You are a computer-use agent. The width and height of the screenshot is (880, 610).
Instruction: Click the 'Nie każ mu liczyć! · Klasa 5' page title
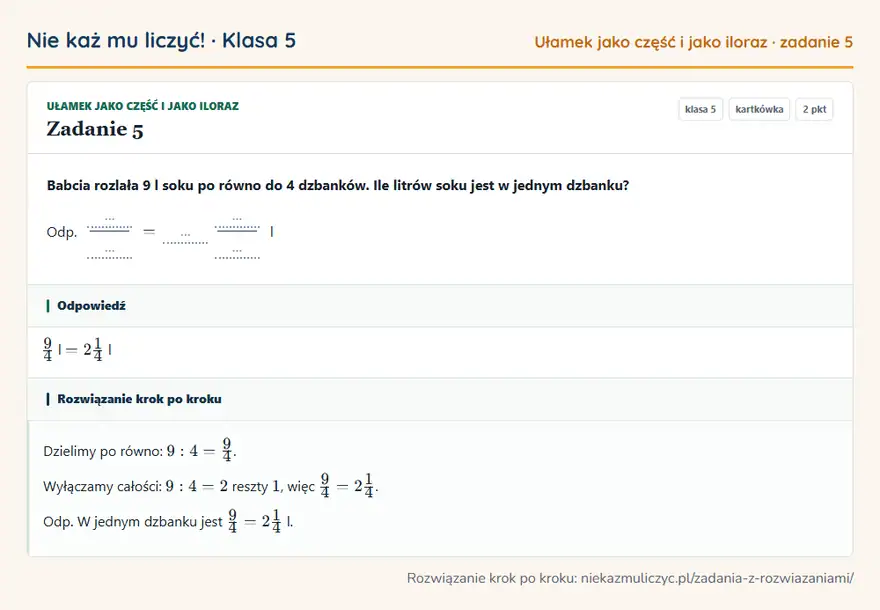(x=161, y=40)
